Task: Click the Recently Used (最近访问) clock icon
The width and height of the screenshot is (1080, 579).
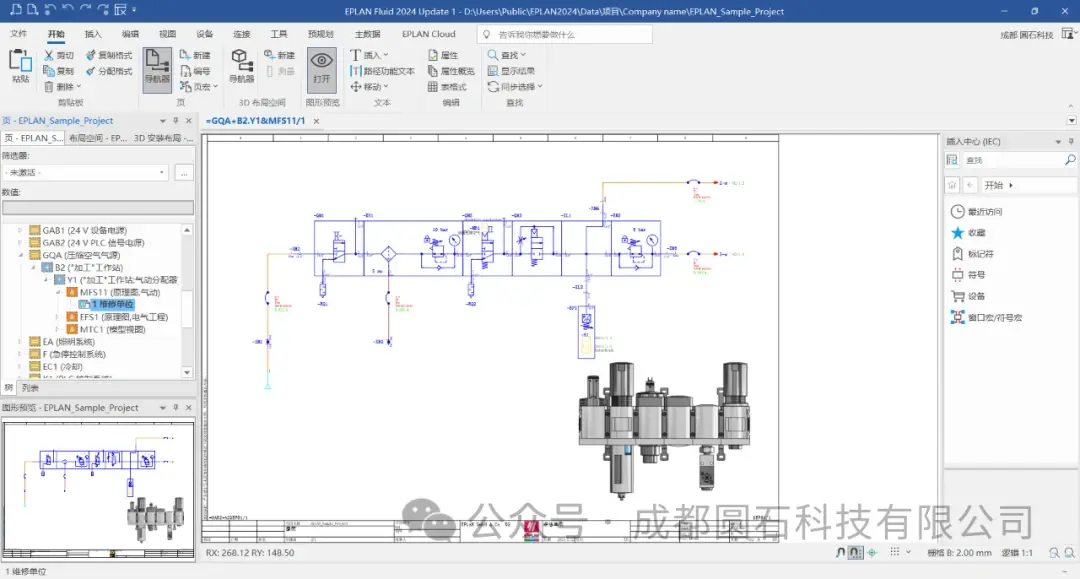Action: click(x=957, y=211)
